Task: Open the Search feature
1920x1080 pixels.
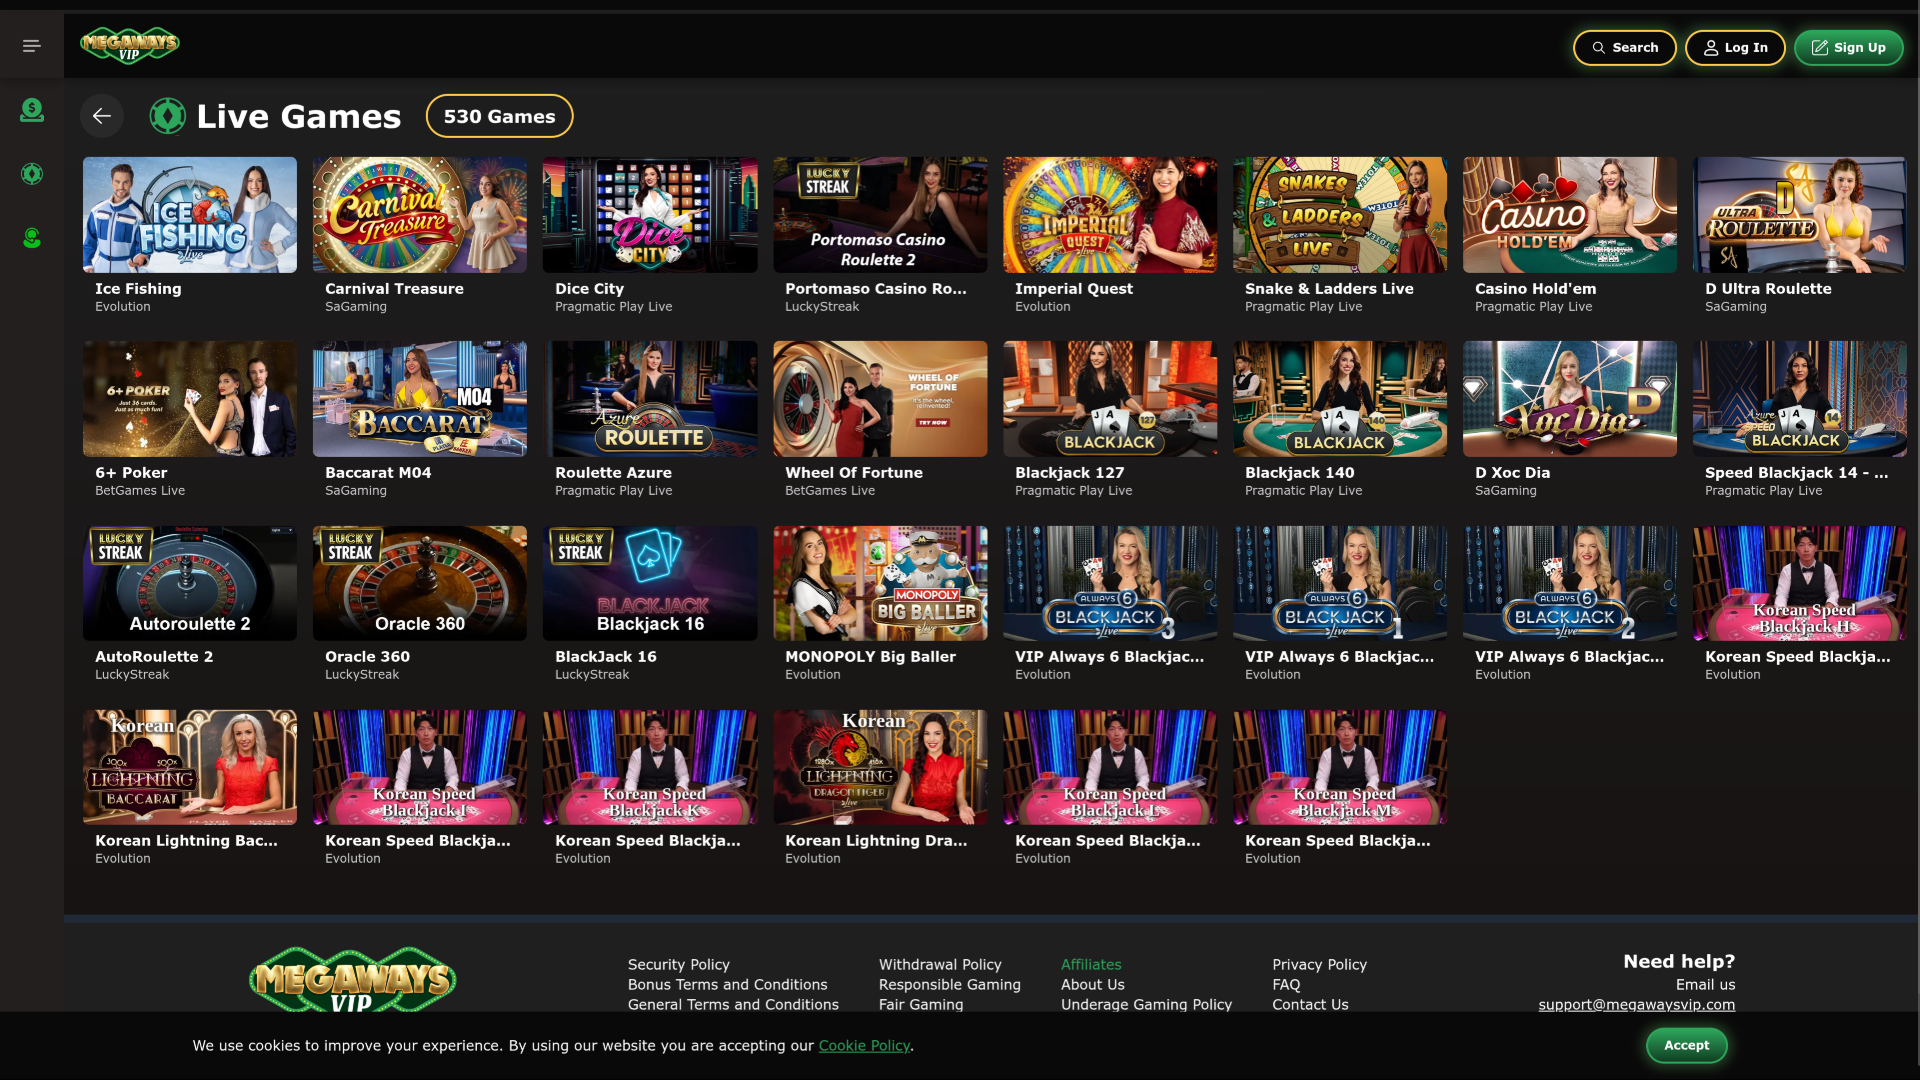Action: (1623, 47)
